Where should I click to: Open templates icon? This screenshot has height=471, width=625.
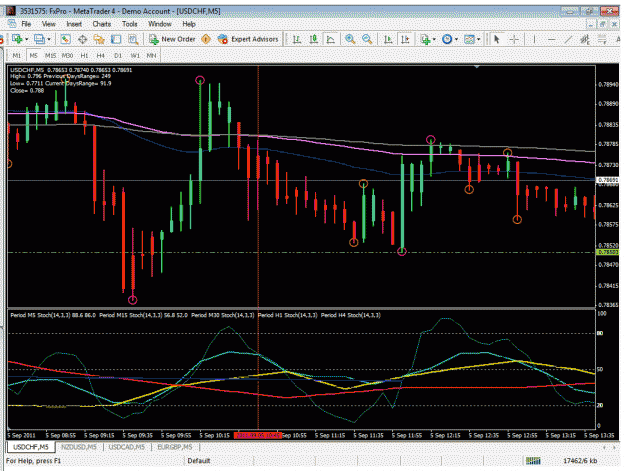point(470,39)
